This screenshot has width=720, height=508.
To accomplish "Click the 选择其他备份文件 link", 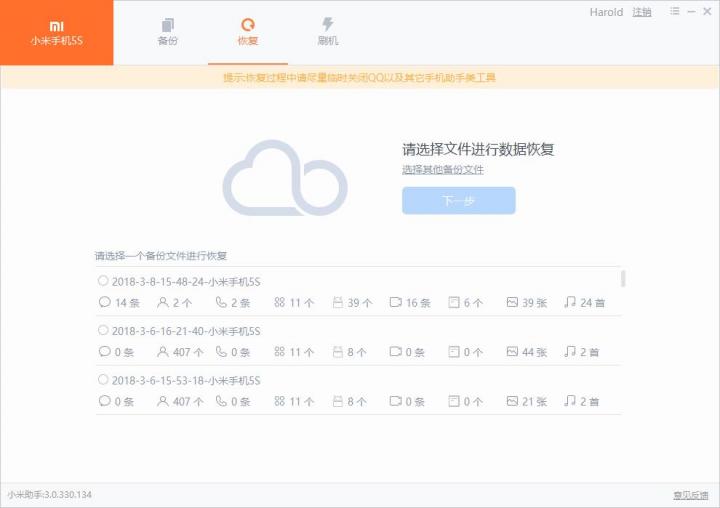I will click(443, 169).
